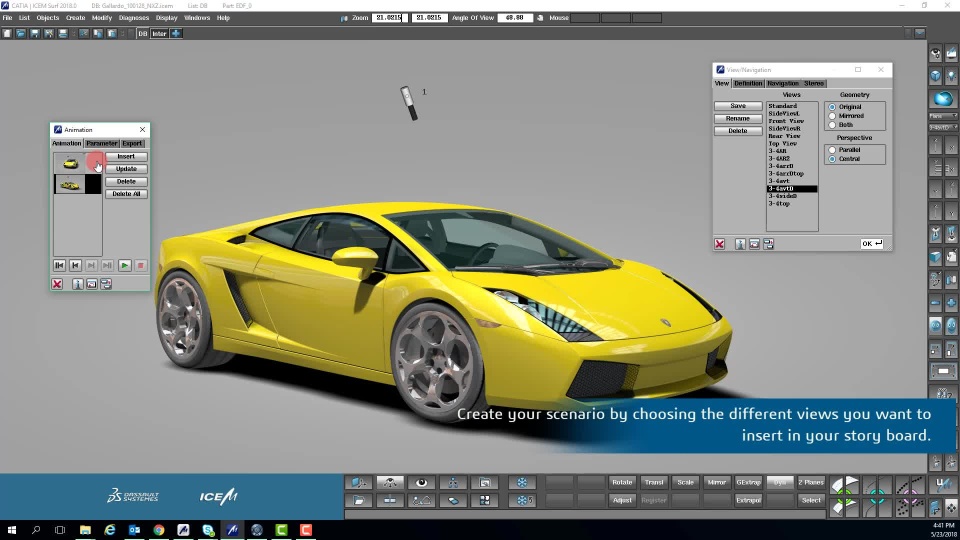Open the info icon in View/Navigation dialog
This screenshot has height=540, width=960.
pyautogui.click(x=740, y=244)
